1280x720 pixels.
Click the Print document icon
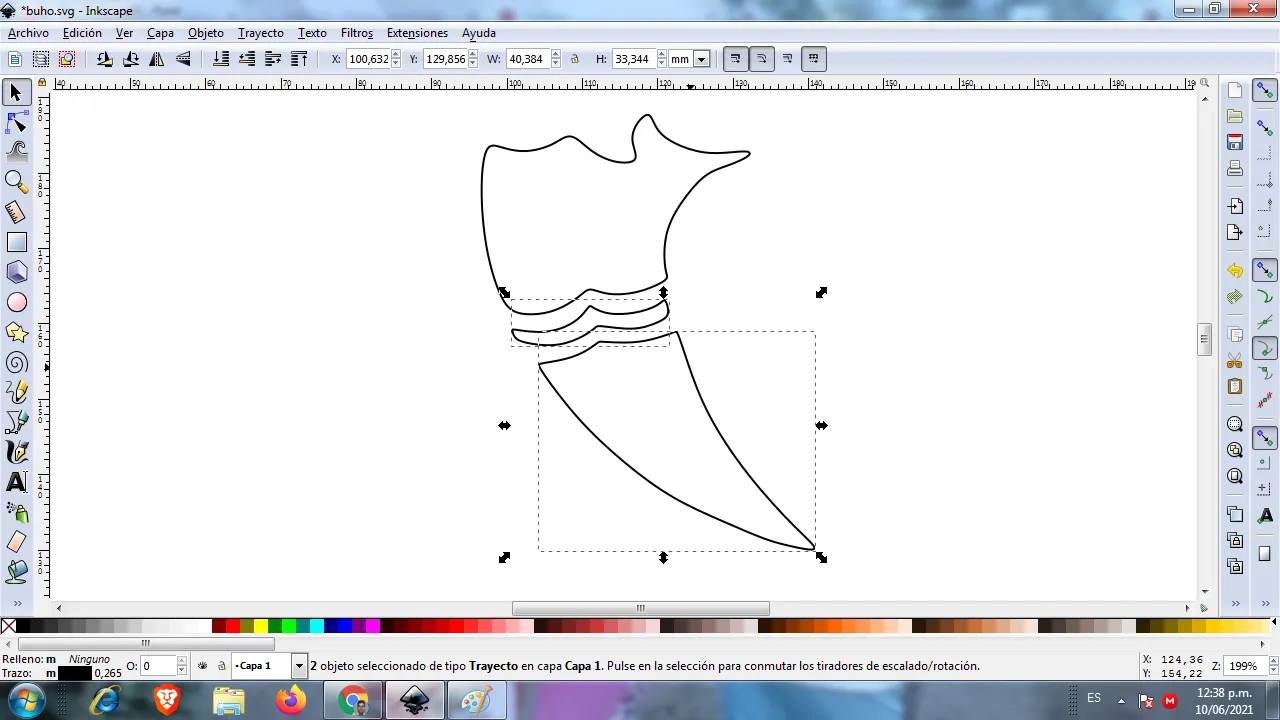pos(1235,168)
